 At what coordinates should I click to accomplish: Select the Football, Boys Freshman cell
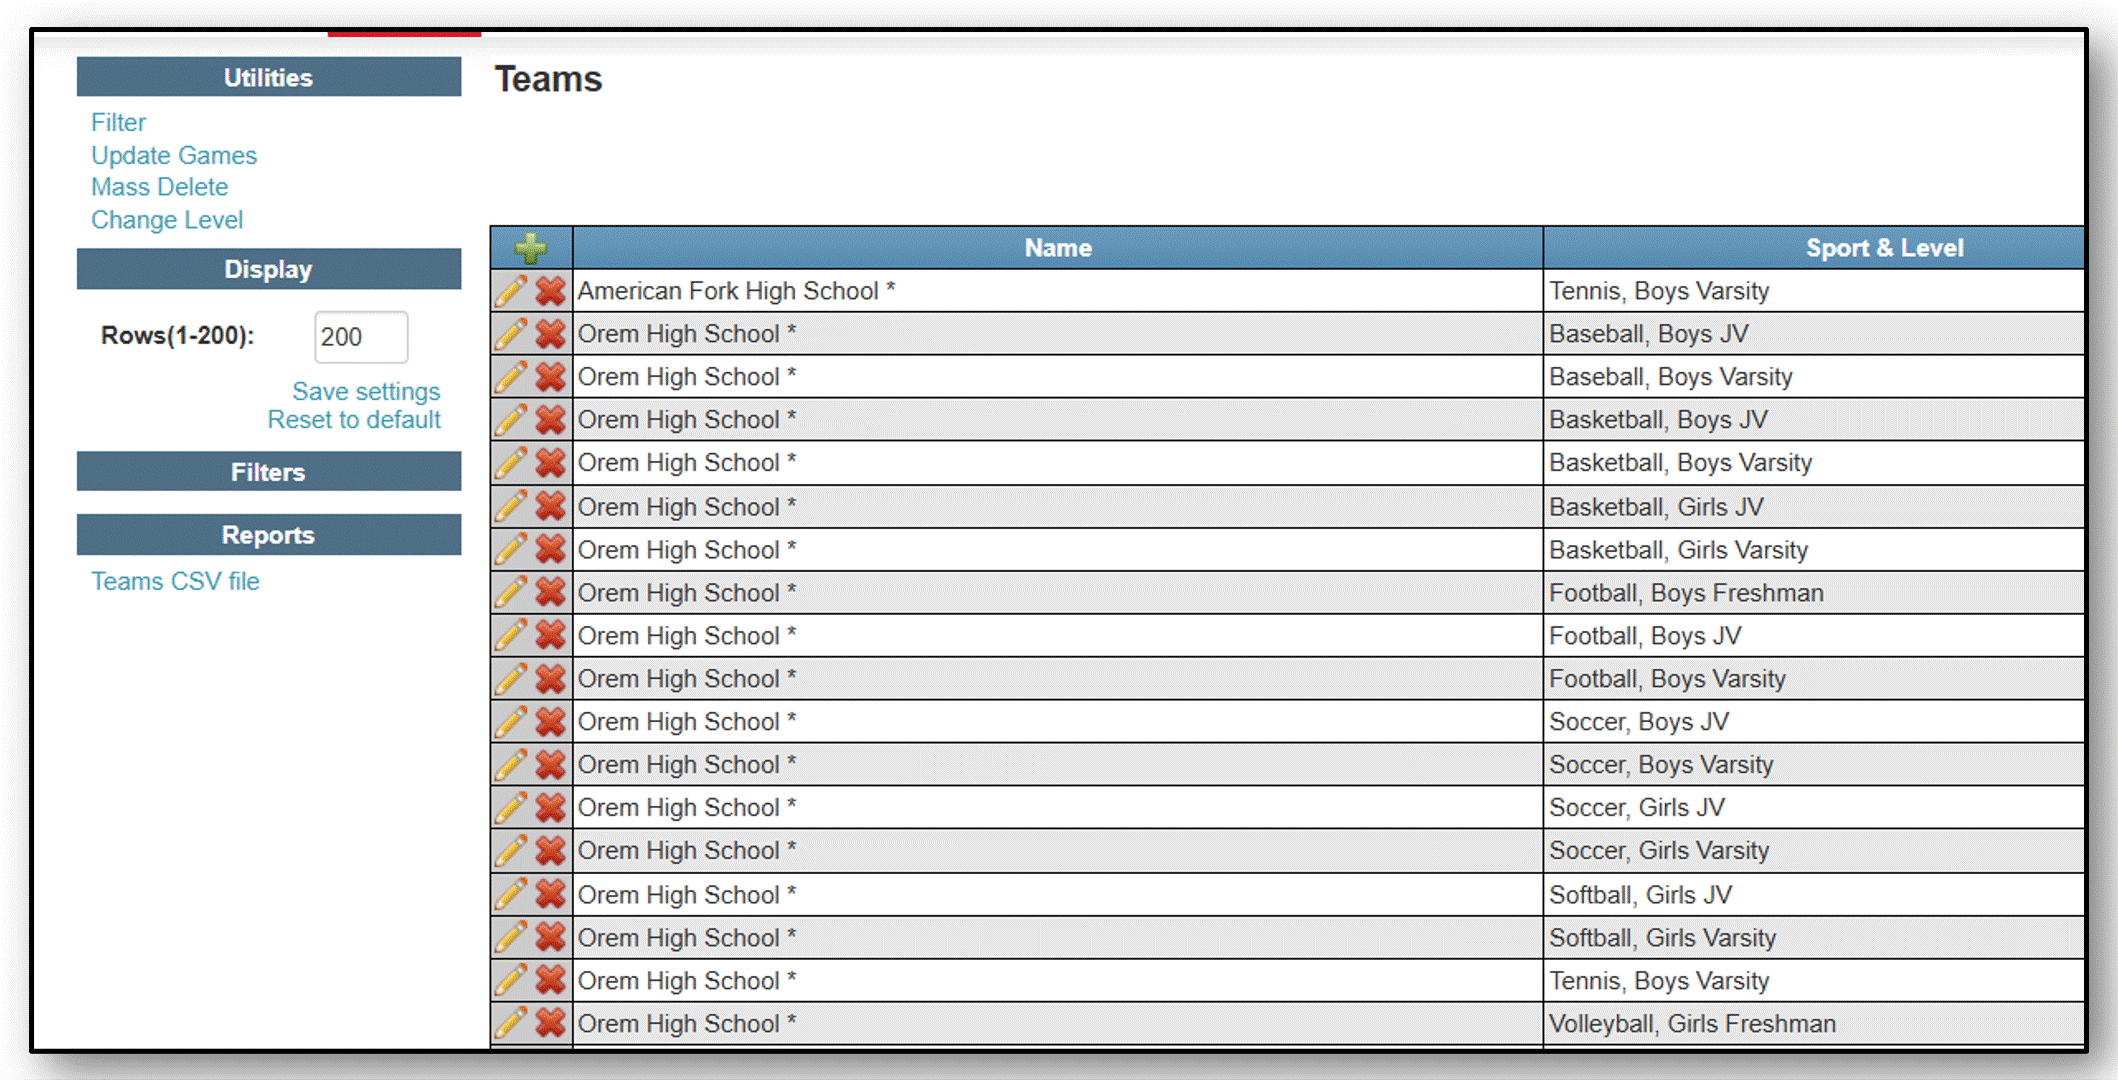(1814, 593)
